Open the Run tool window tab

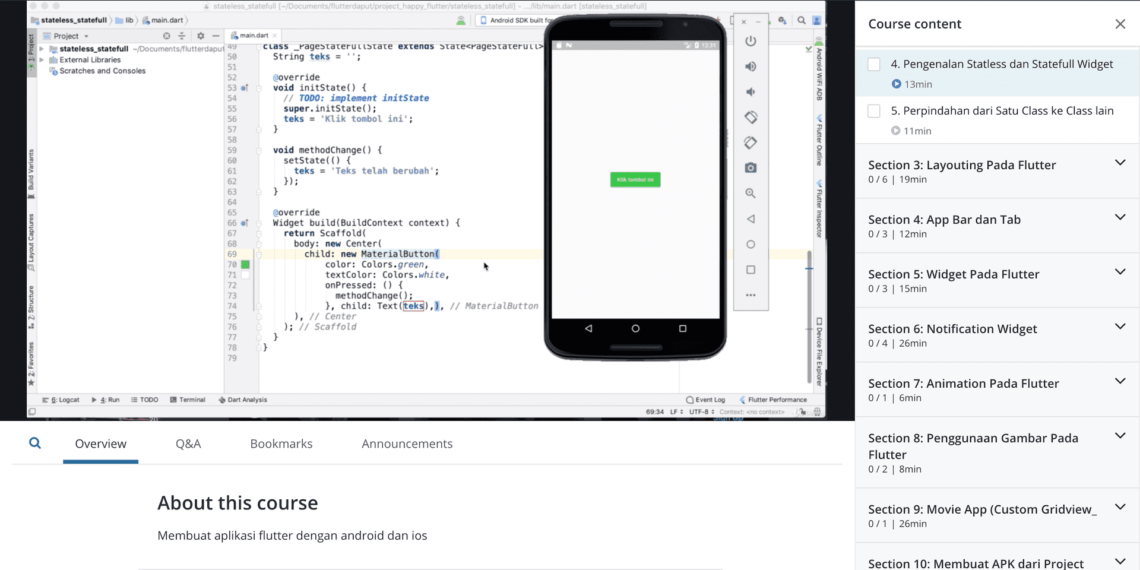click(105, 400)
